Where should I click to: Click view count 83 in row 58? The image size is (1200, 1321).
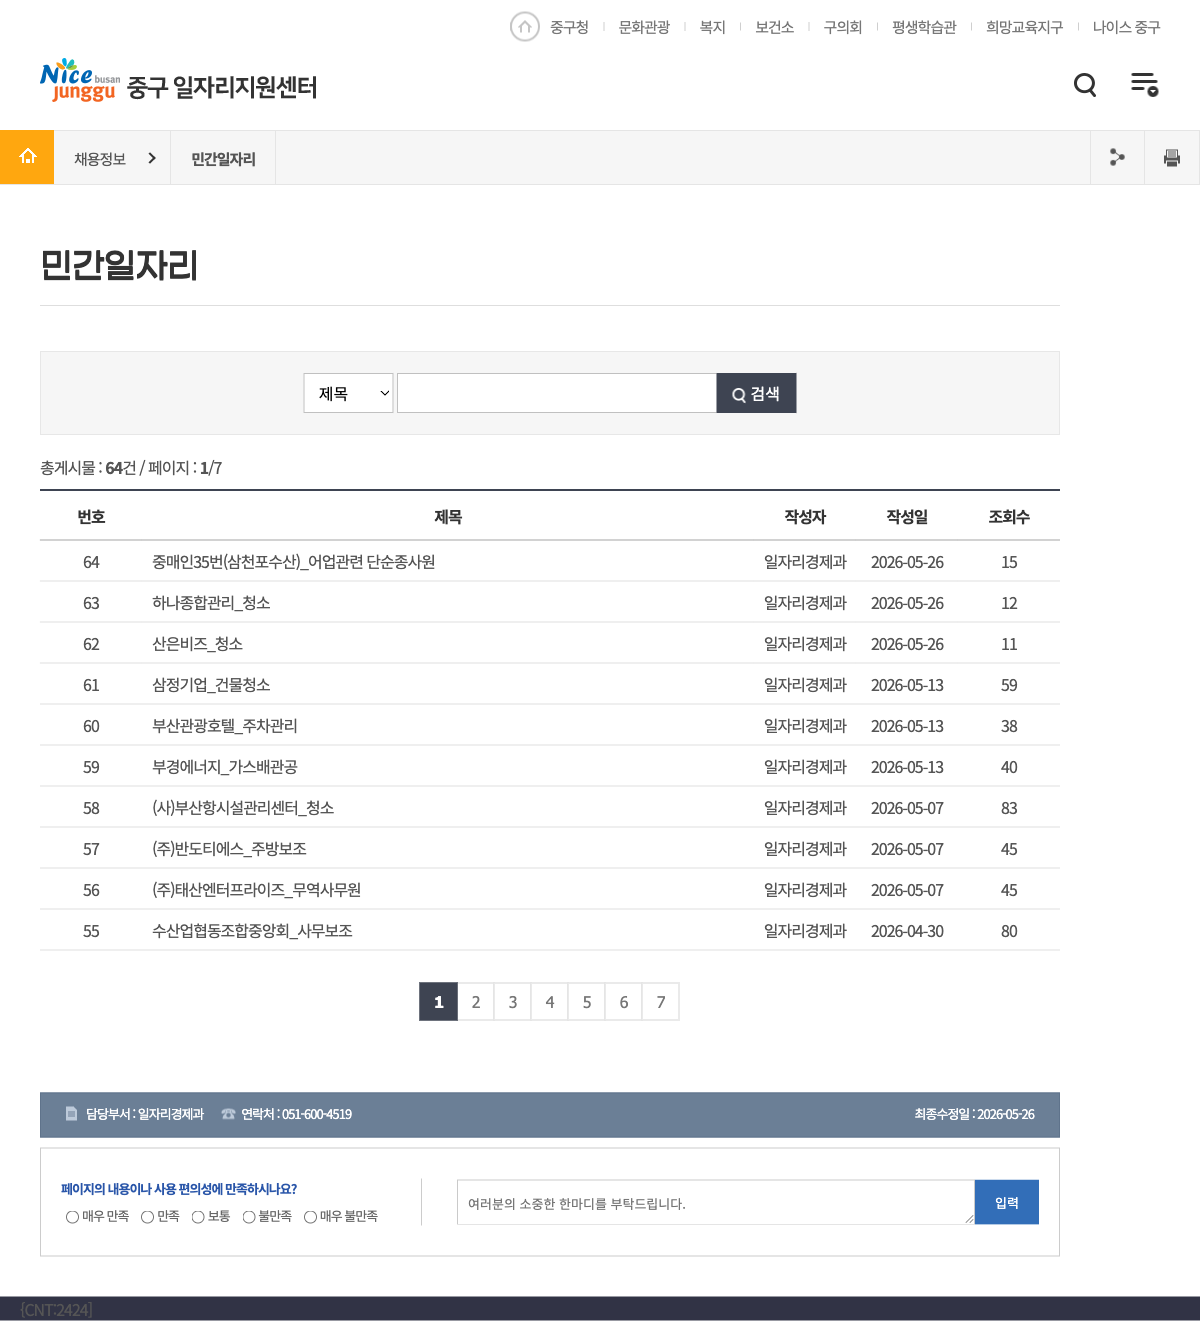coord(1009,808)
